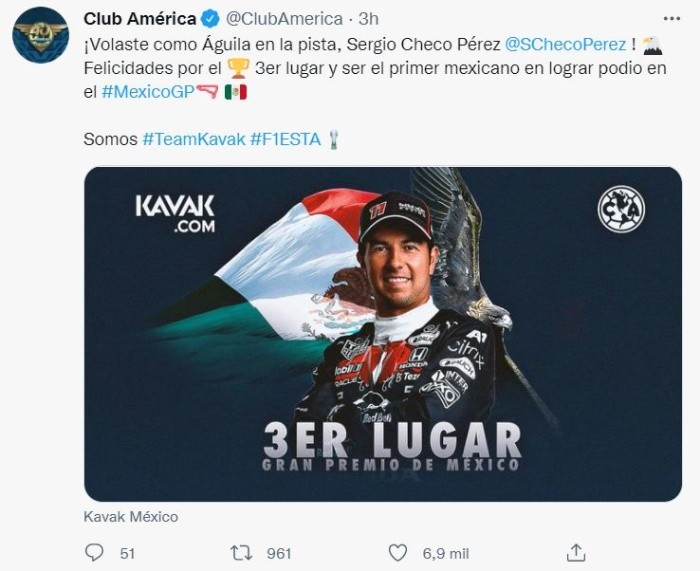Viewport: 700px width, 571px height.
Task: Click the Club América crest in the image
Action: pos(621,210)
